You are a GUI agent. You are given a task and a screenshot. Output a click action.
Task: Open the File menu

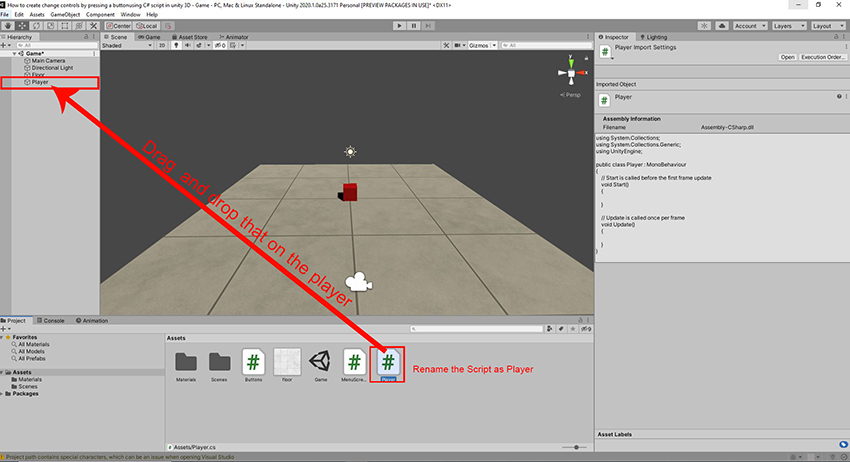point(5,14)
